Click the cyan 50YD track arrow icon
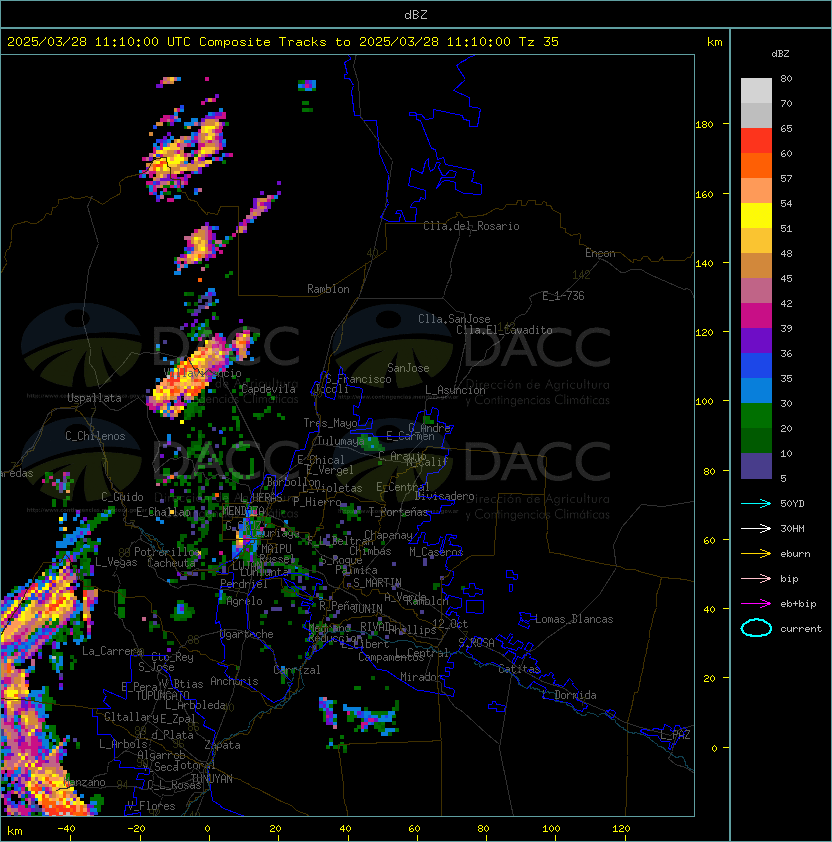 point(756,503)
